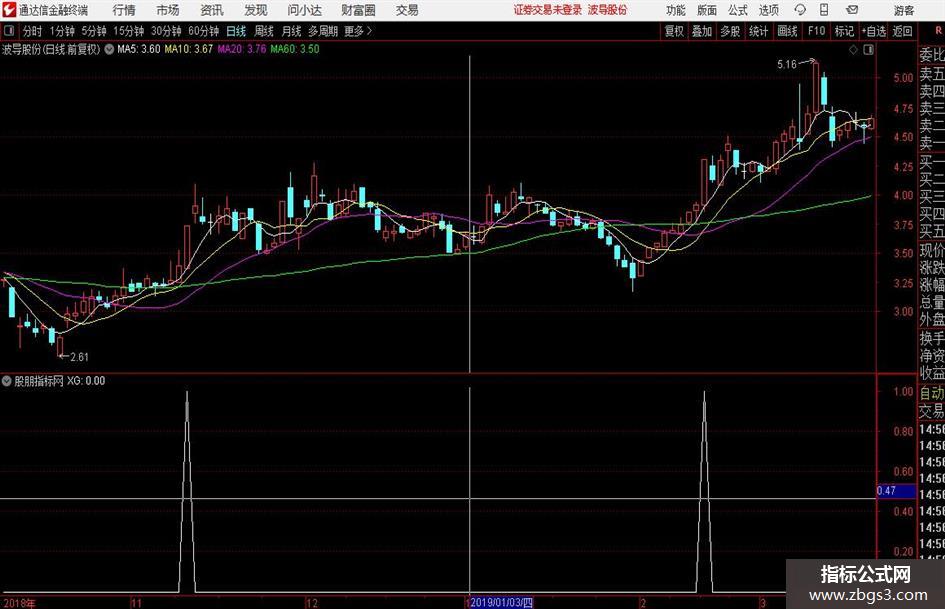
Task: Open the 问小达 menu
Action: coord(304,10)
